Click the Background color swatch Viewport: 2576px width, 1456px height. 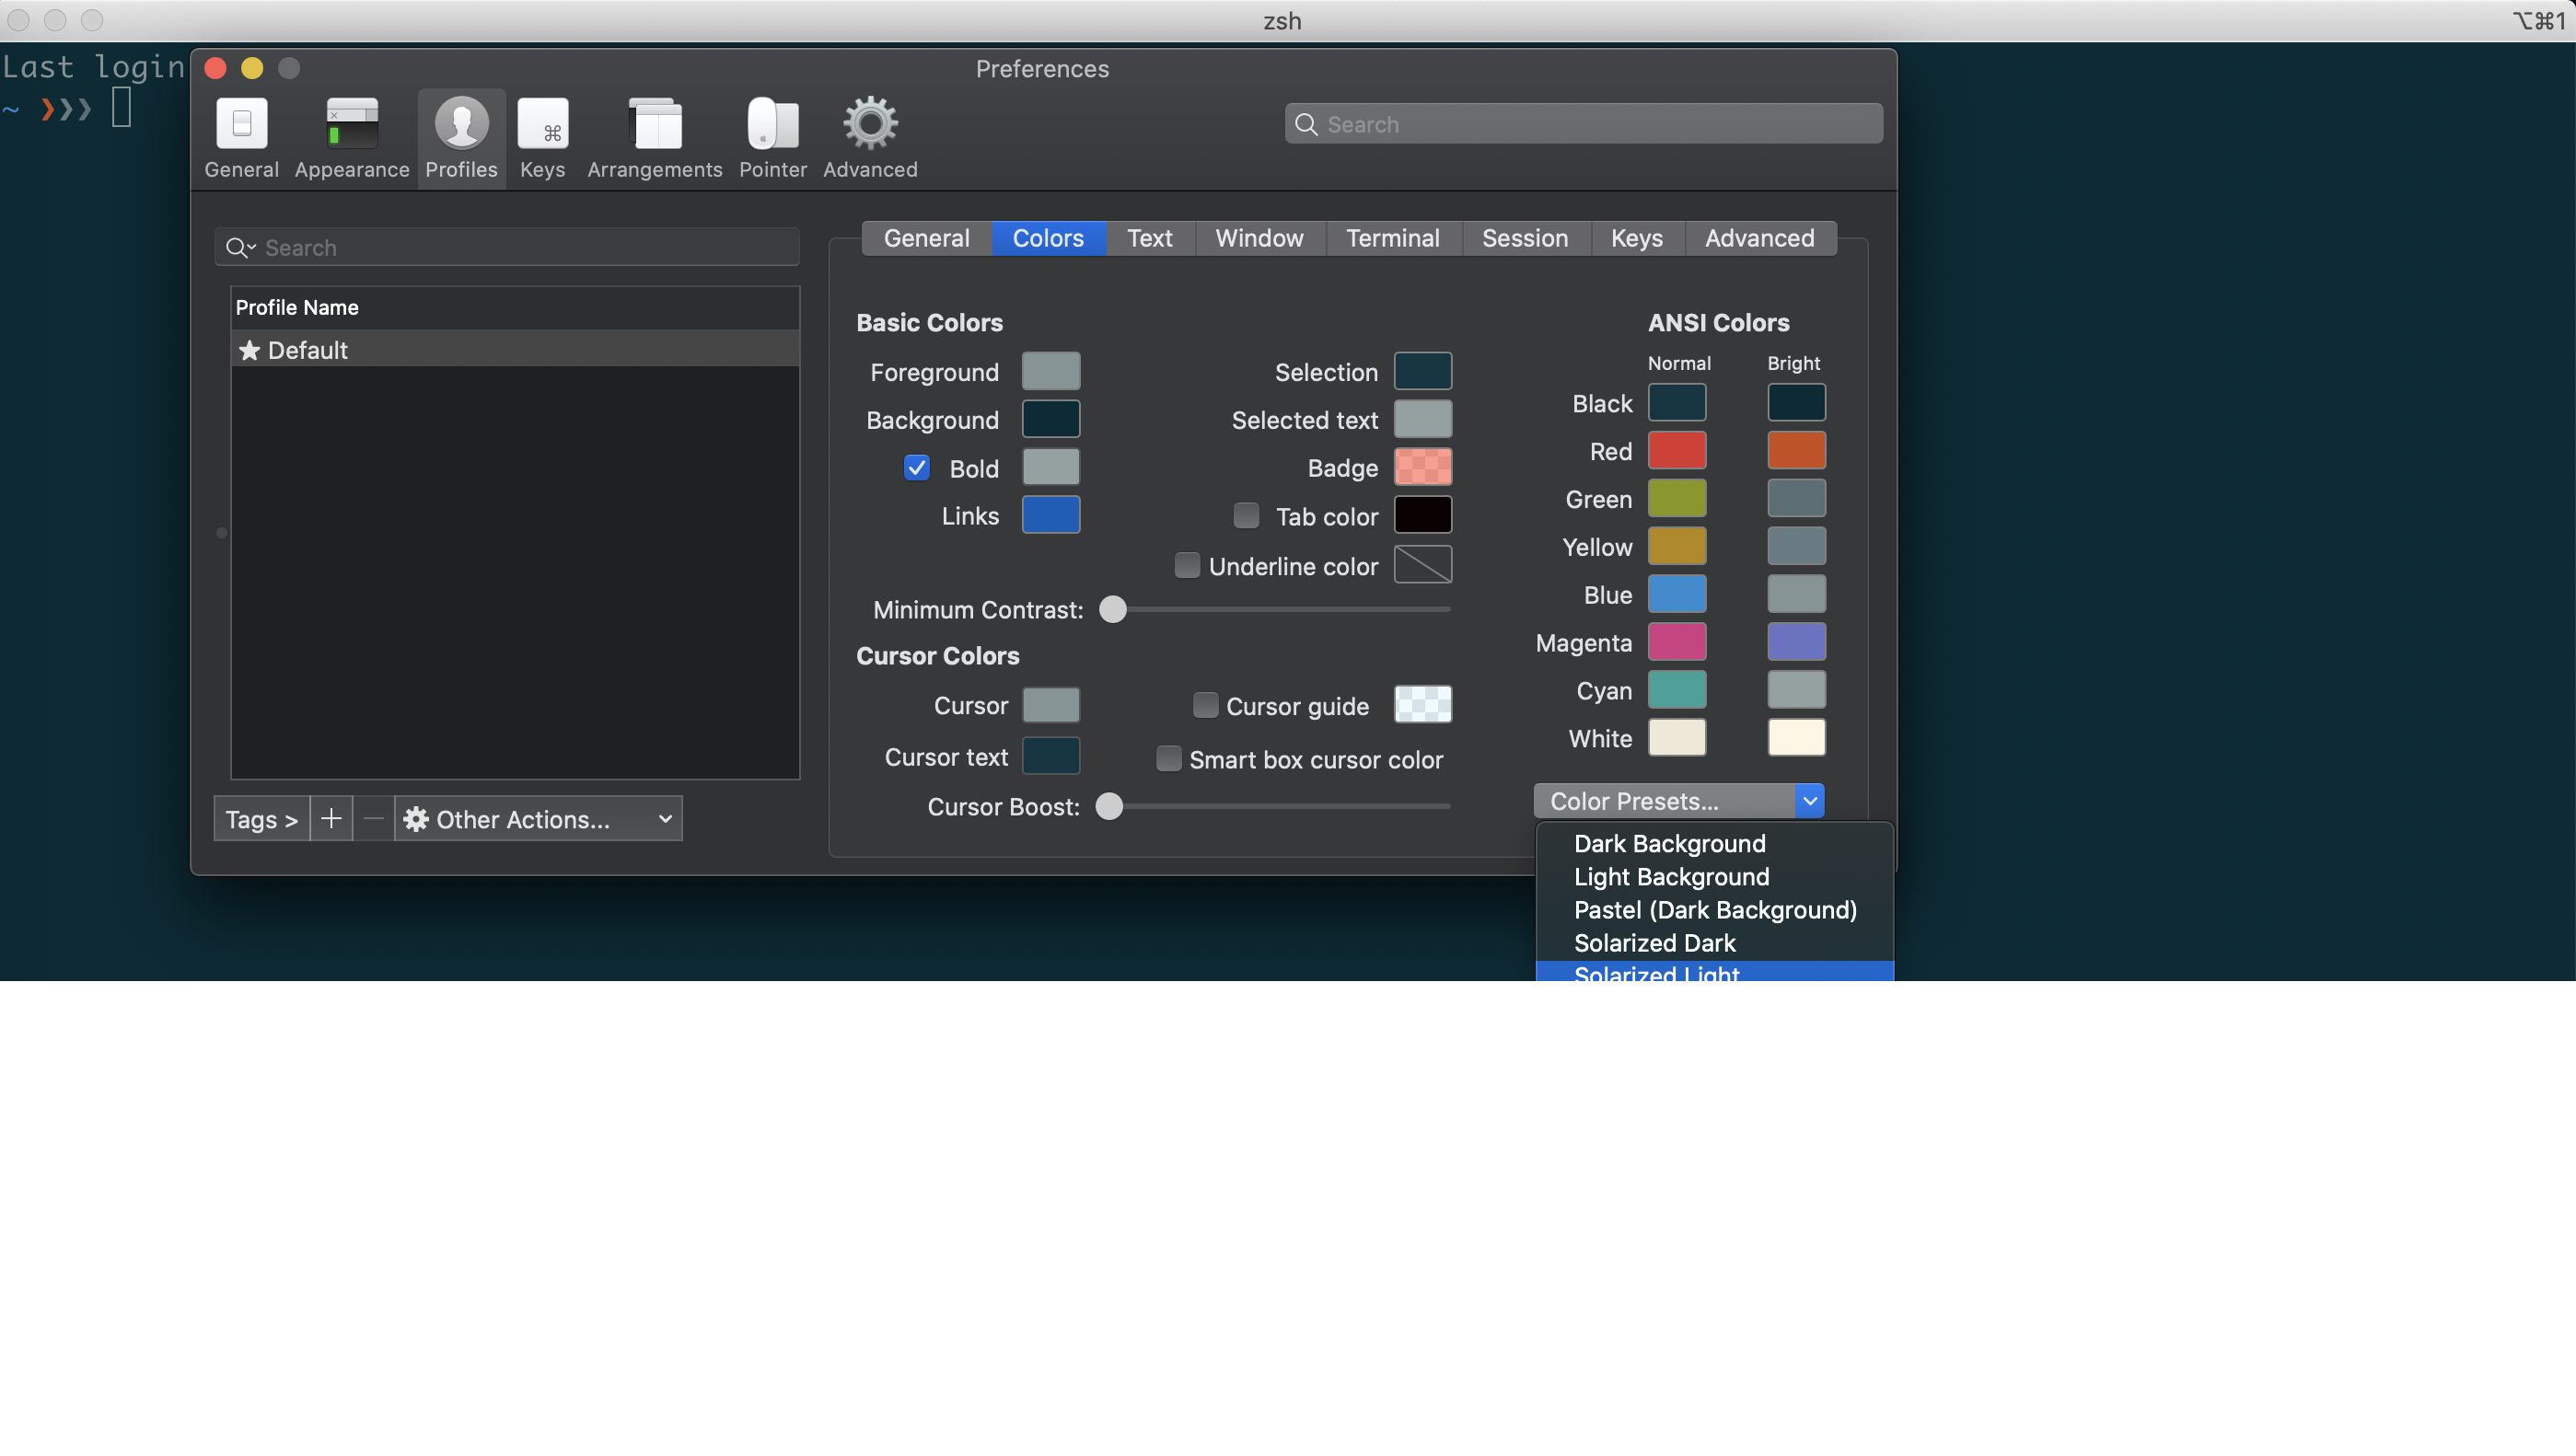(x=1051, y=419)
